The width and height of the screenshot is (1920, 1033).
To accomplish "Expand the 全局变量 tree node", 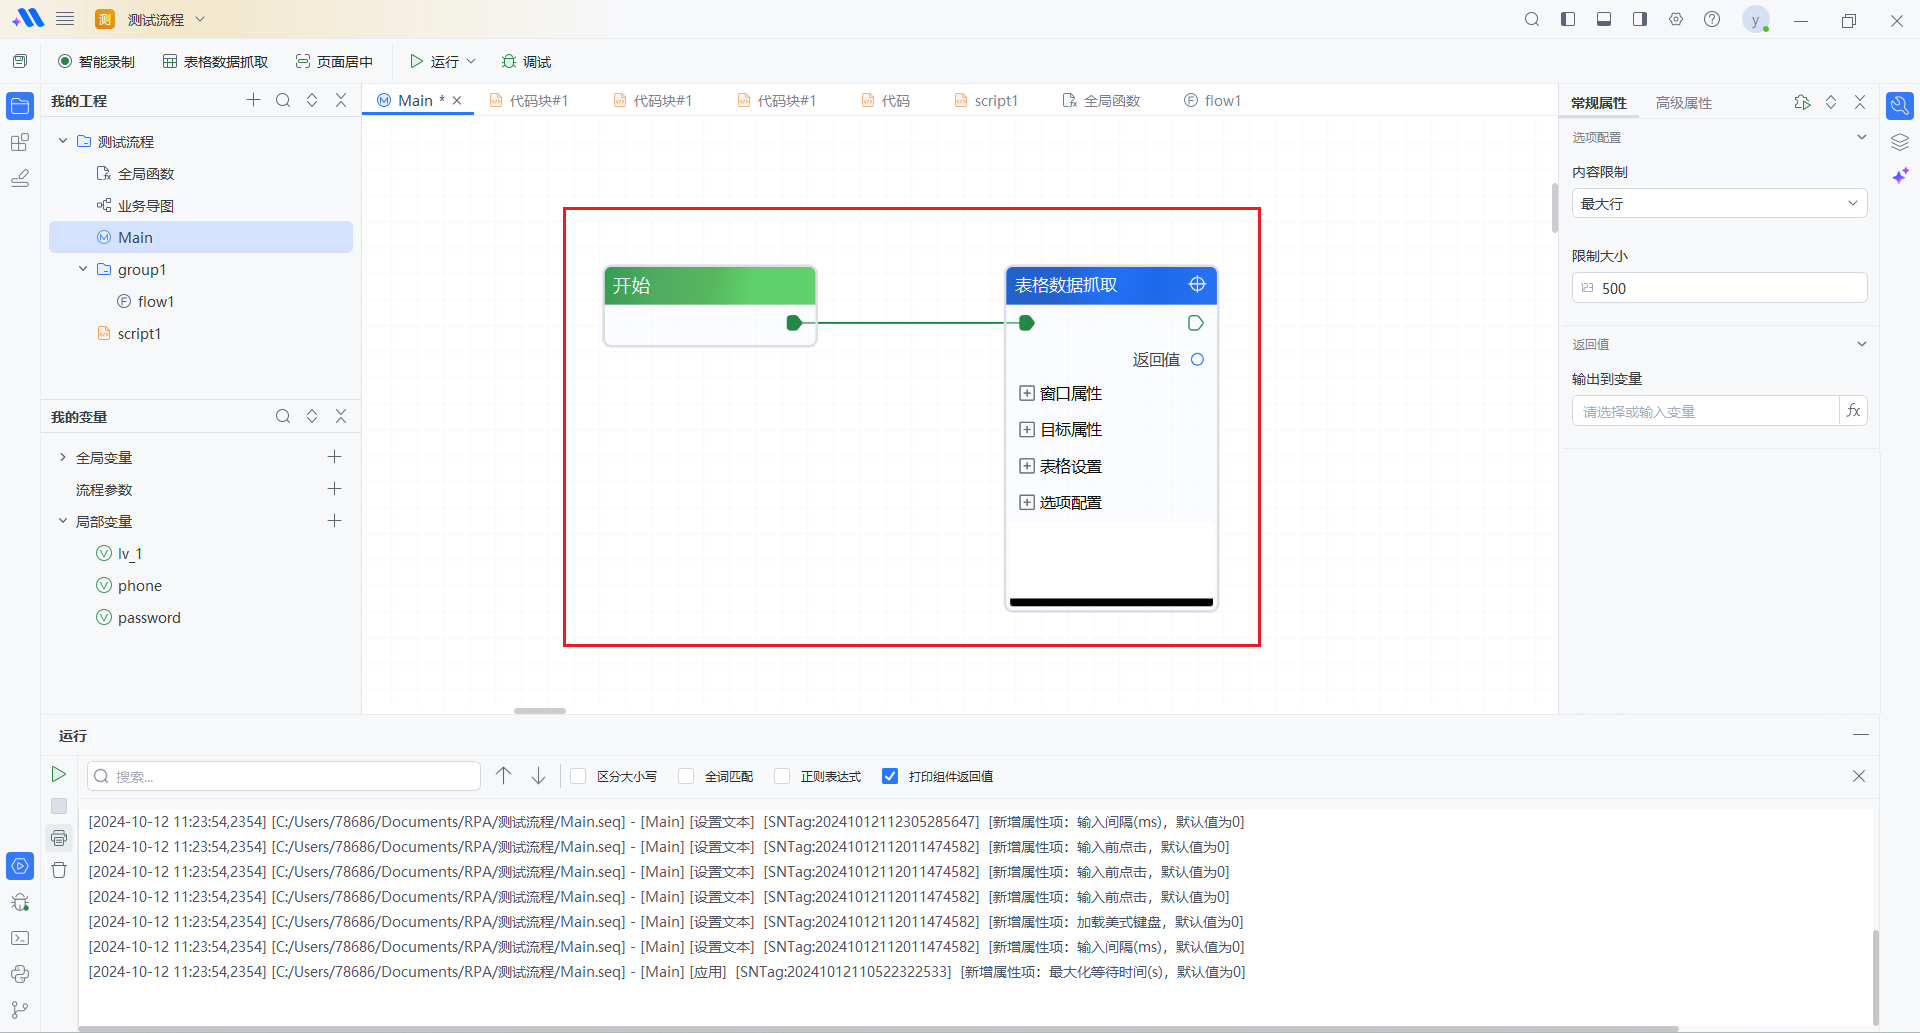I will (63, 458).
